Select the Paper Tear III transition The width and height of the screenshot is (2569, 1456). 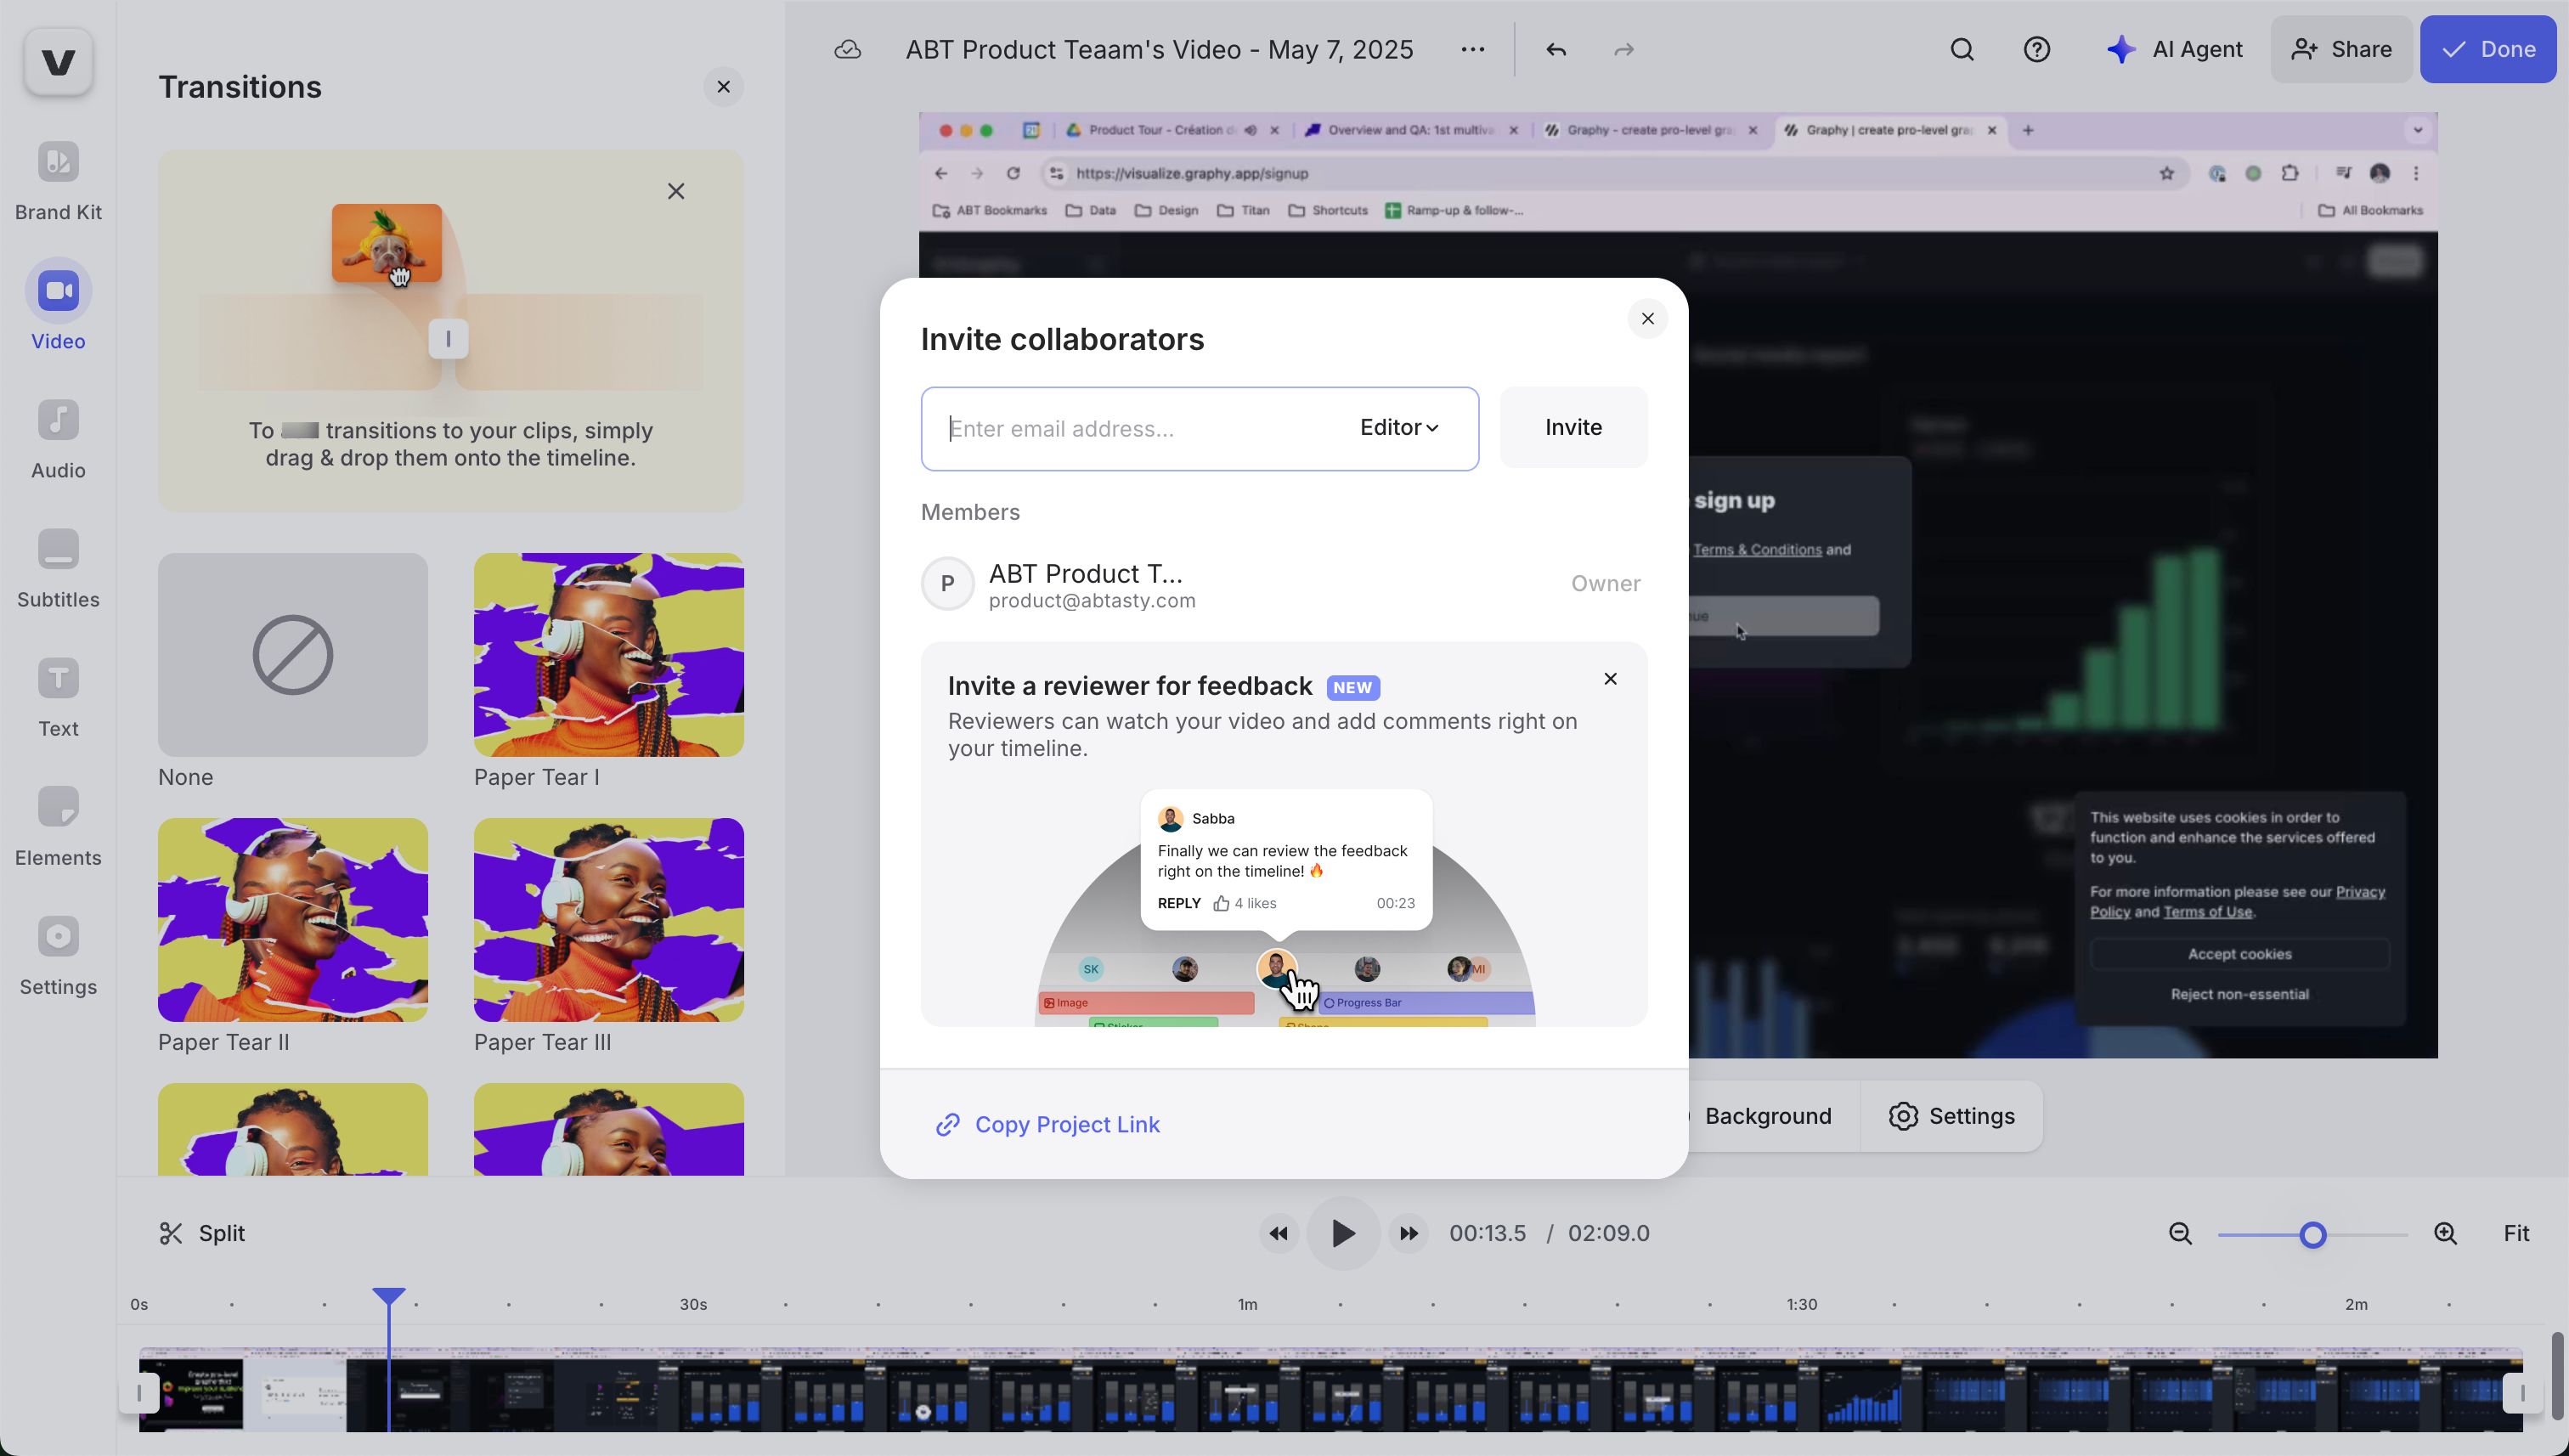pyautogui.click(x=609, y=920)
